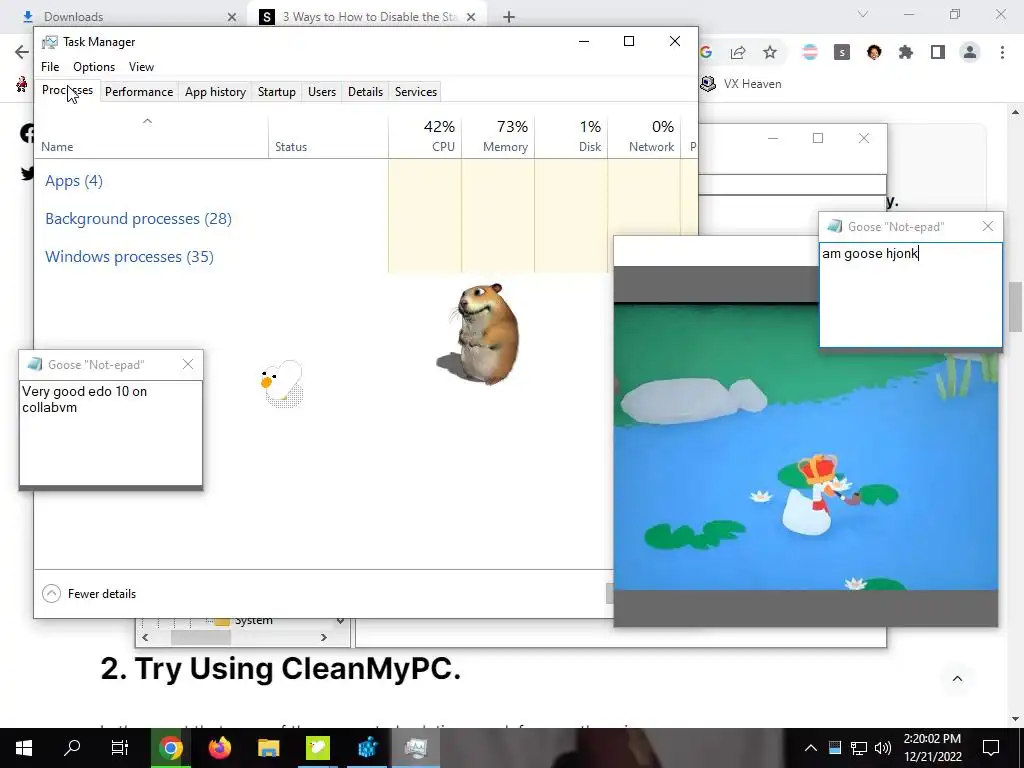Sort processes by the Status column
This screenshot has width=1024, height=768.
[328, 136]
